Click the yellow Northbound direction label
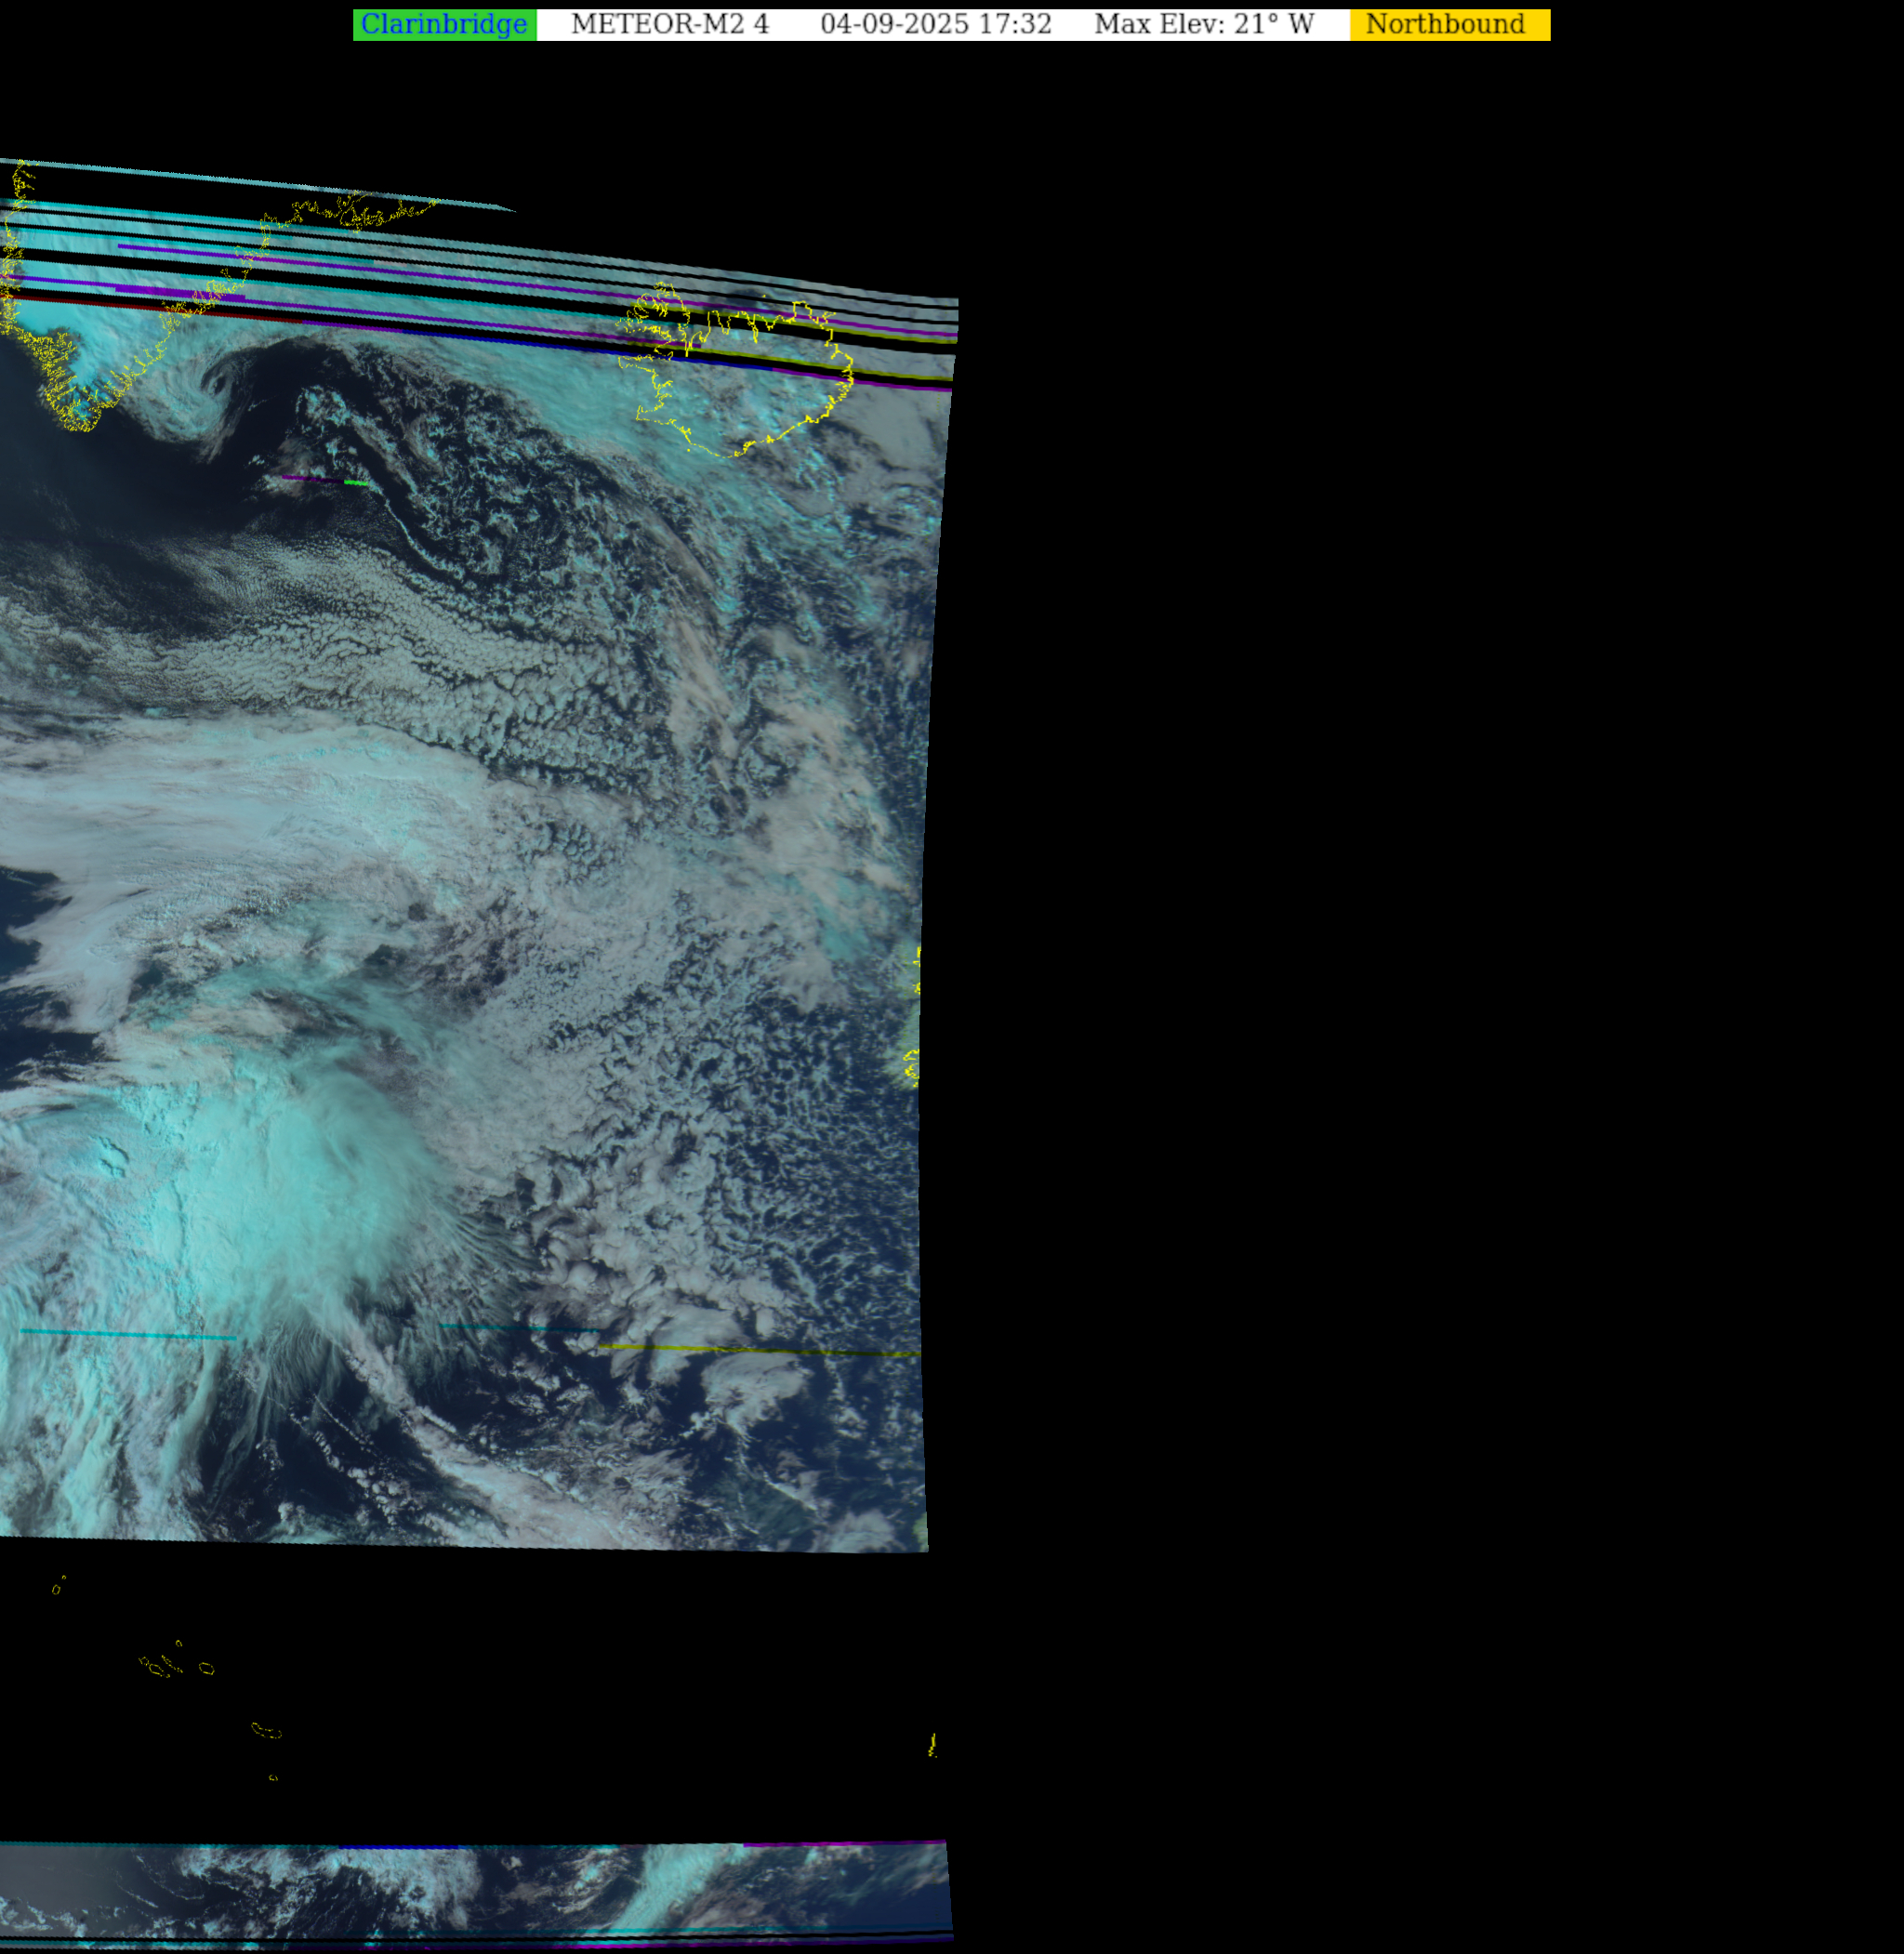Image resolution: width=1904 pixels, height=1954 pixels. click(1450, 25)
